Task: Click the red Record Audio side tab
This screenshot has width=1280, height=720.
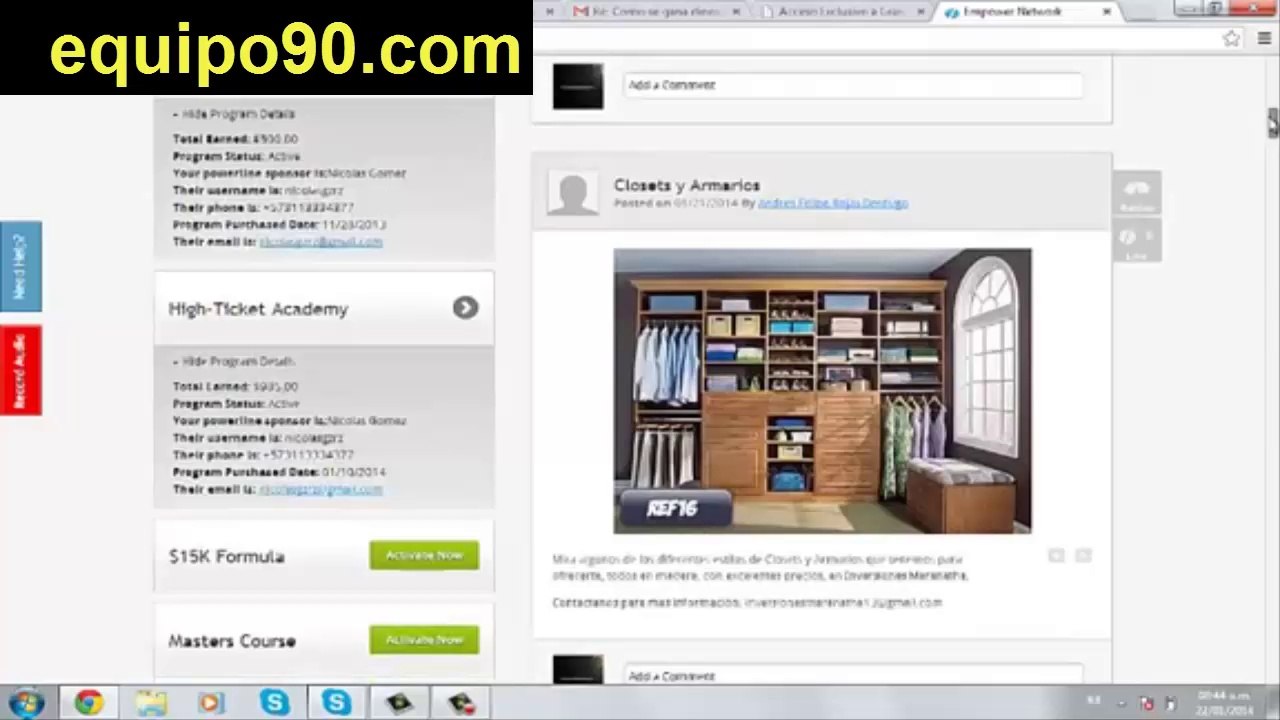Action: point(20,370)
